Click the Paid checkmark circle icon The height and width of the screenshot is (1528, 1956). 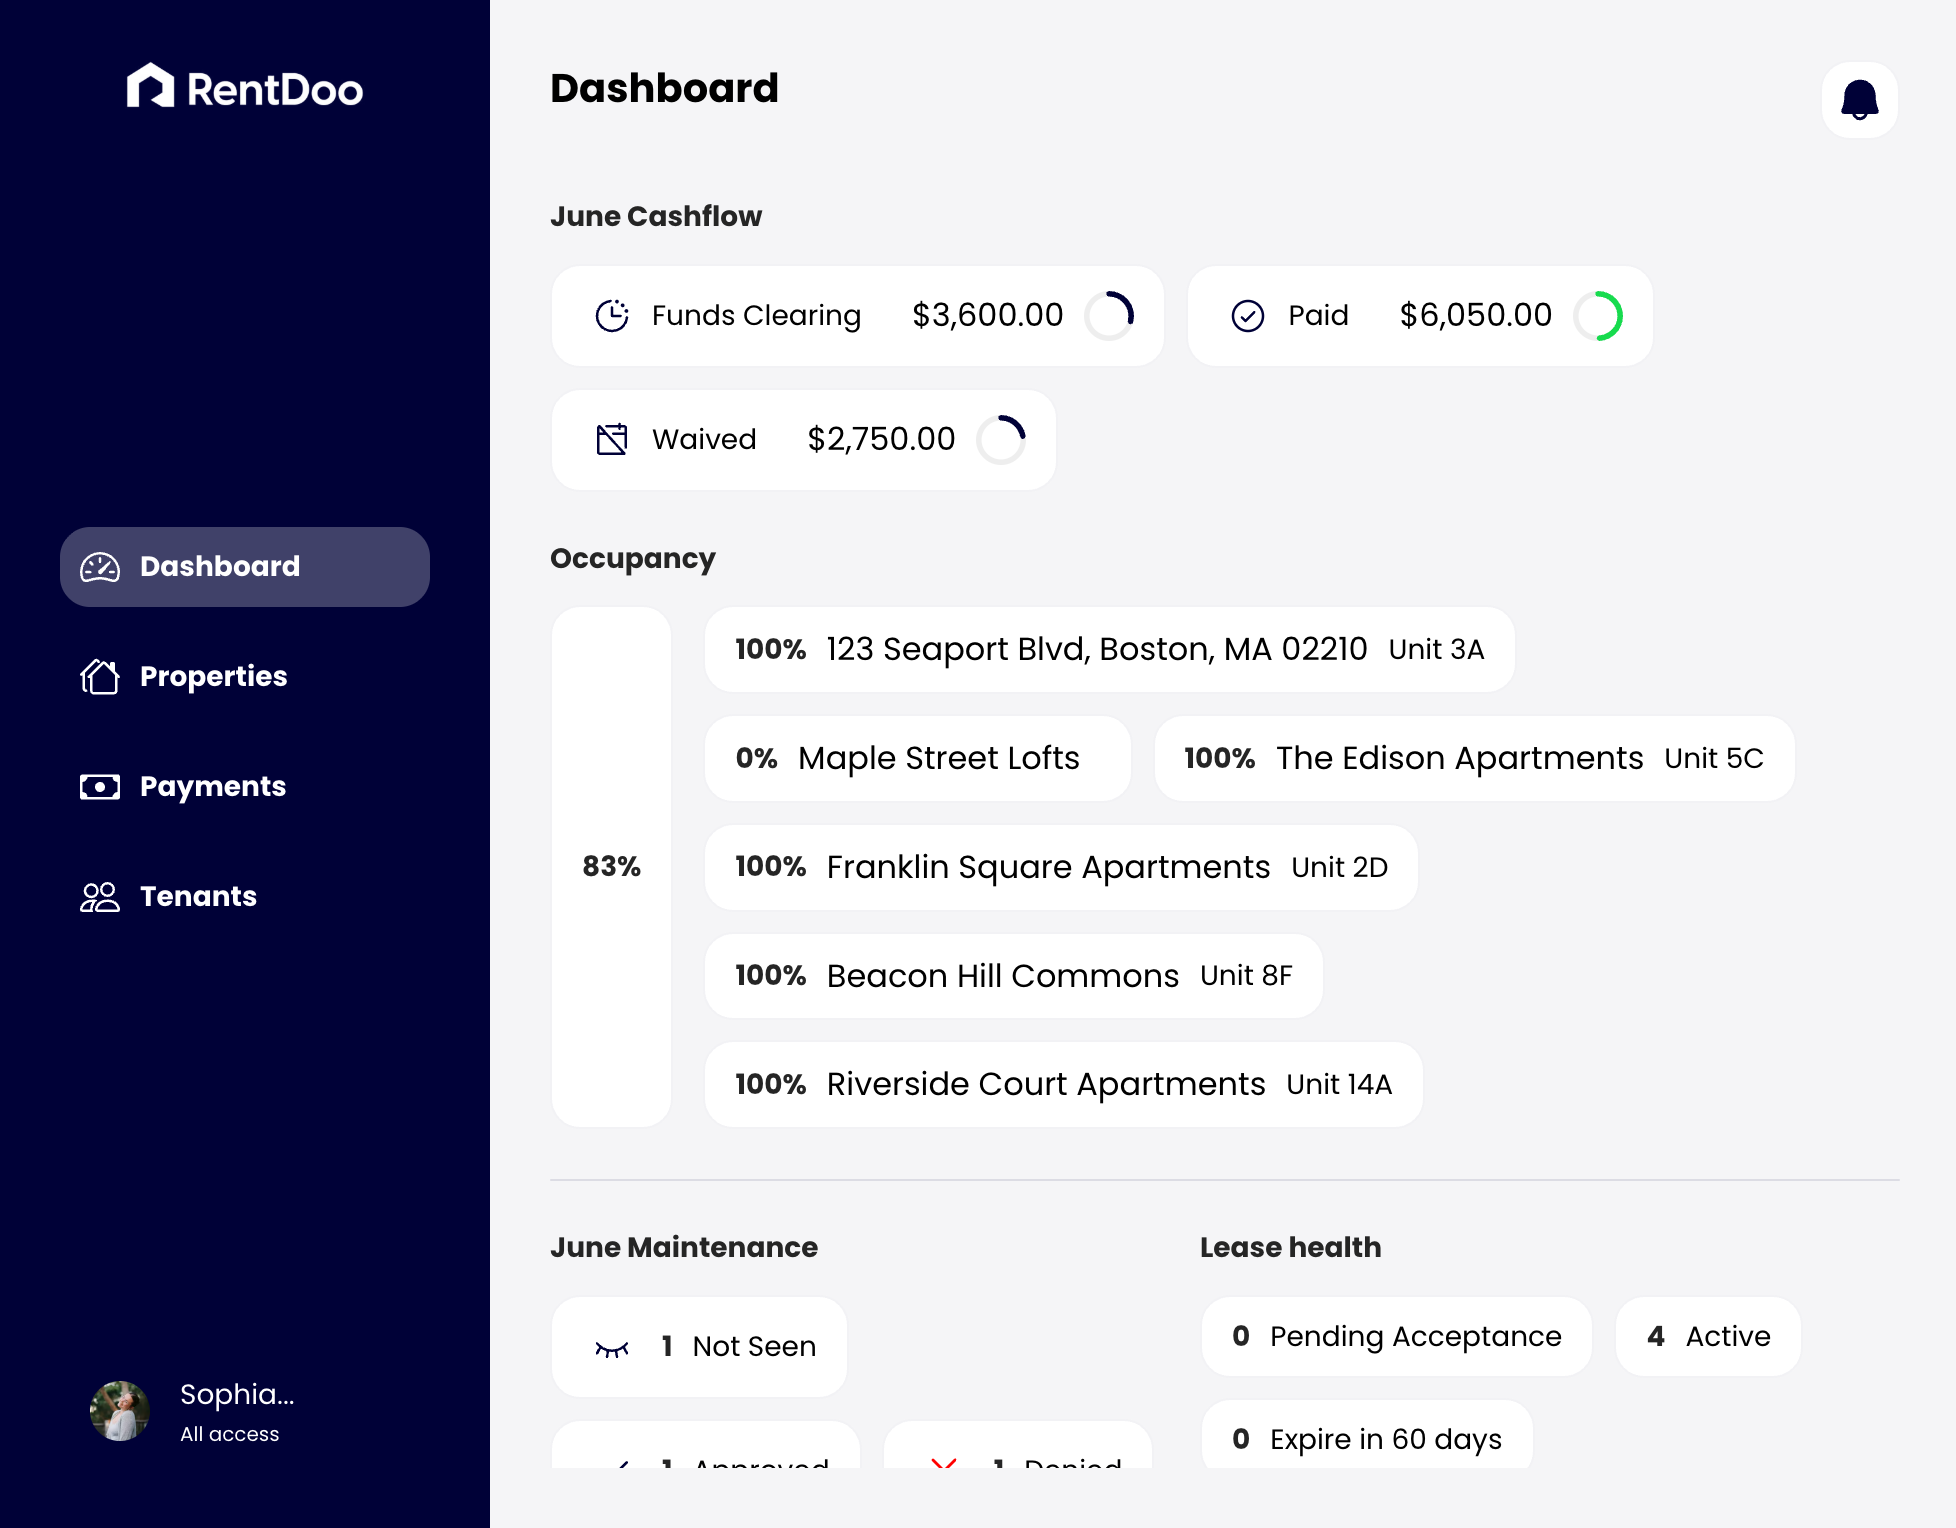click(x=1248, y=316)
